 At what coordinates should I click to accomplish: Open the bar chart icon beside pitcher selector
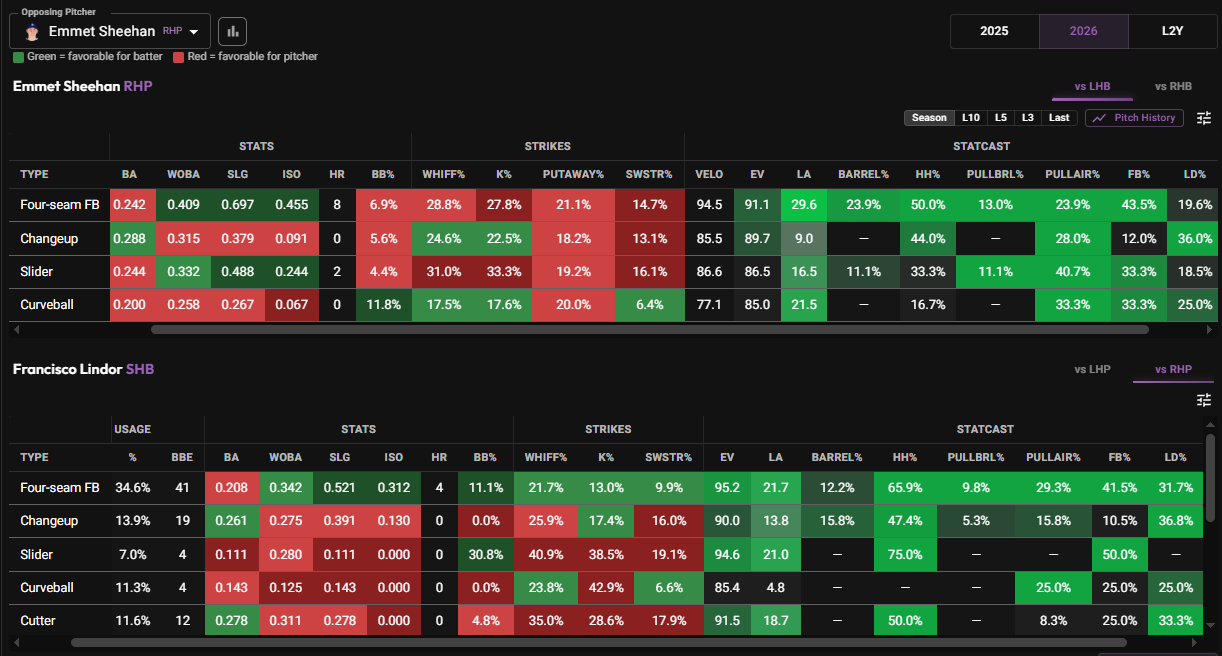[x=232, y=31]
